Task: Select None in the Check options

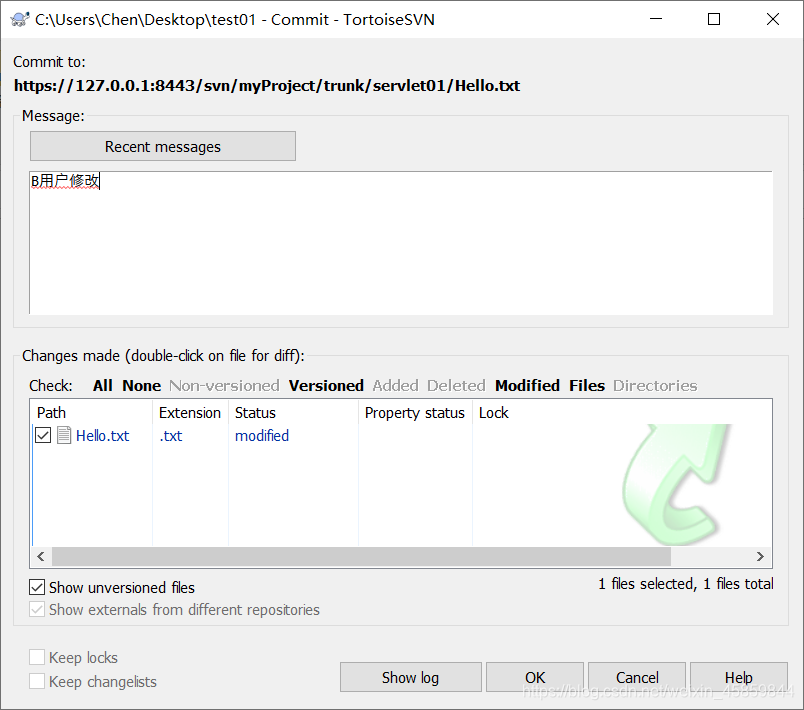Action: 142,386
